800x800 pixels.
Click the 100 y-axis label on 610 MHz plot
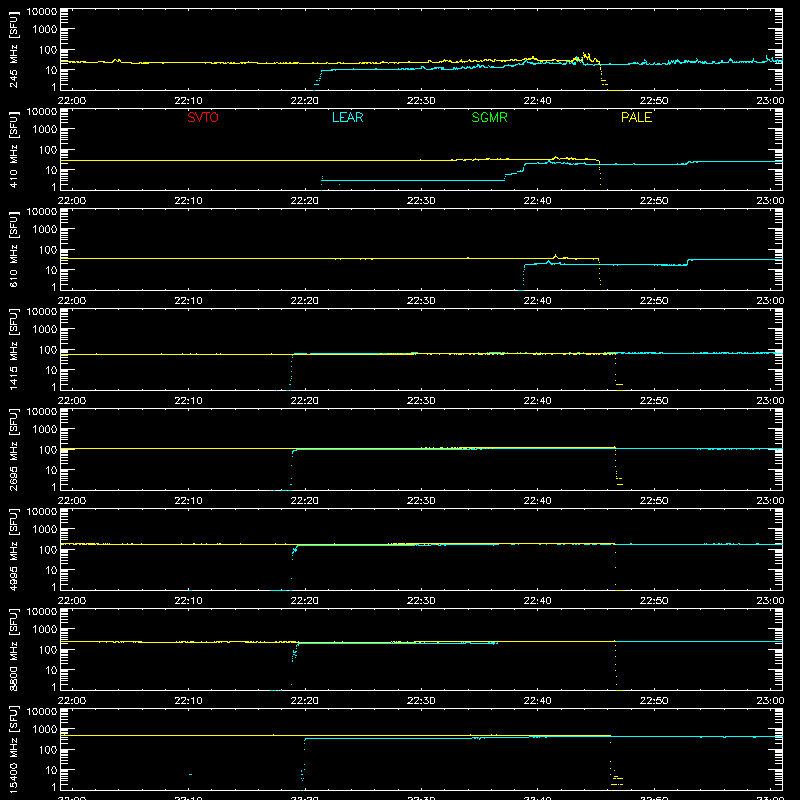click(48, 250)
